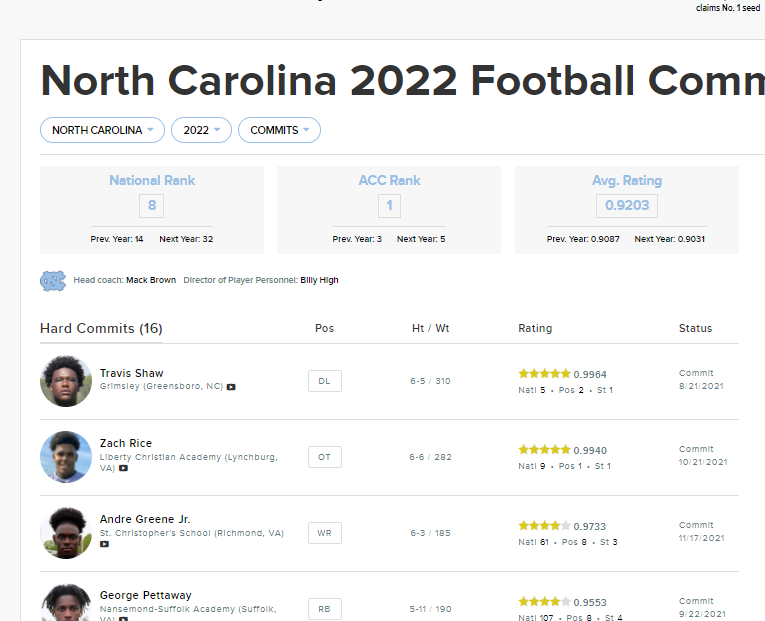Open Travis Shaw's profile name link
The height and width of the screenshot is (621, 765).
click(131, 373)
